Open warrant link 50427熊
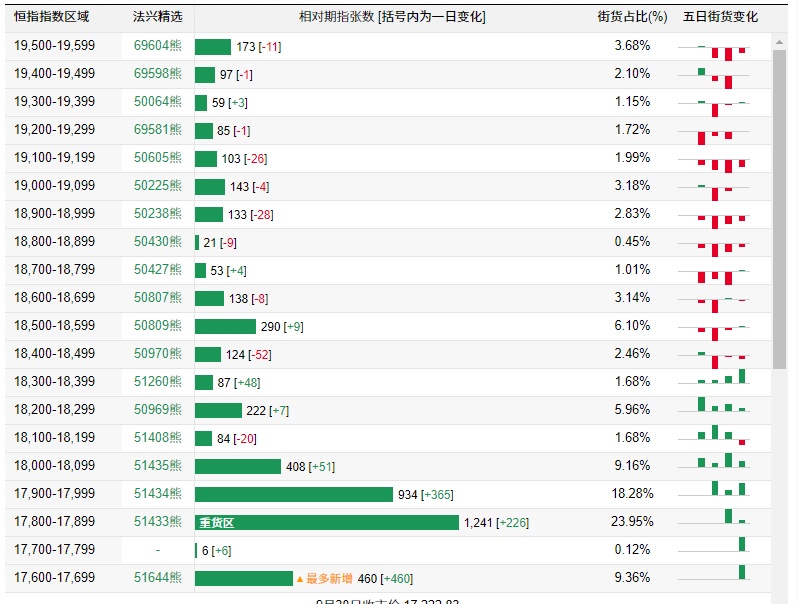The height and width of the screenshot is (604, 798). (x=158, y=270)
